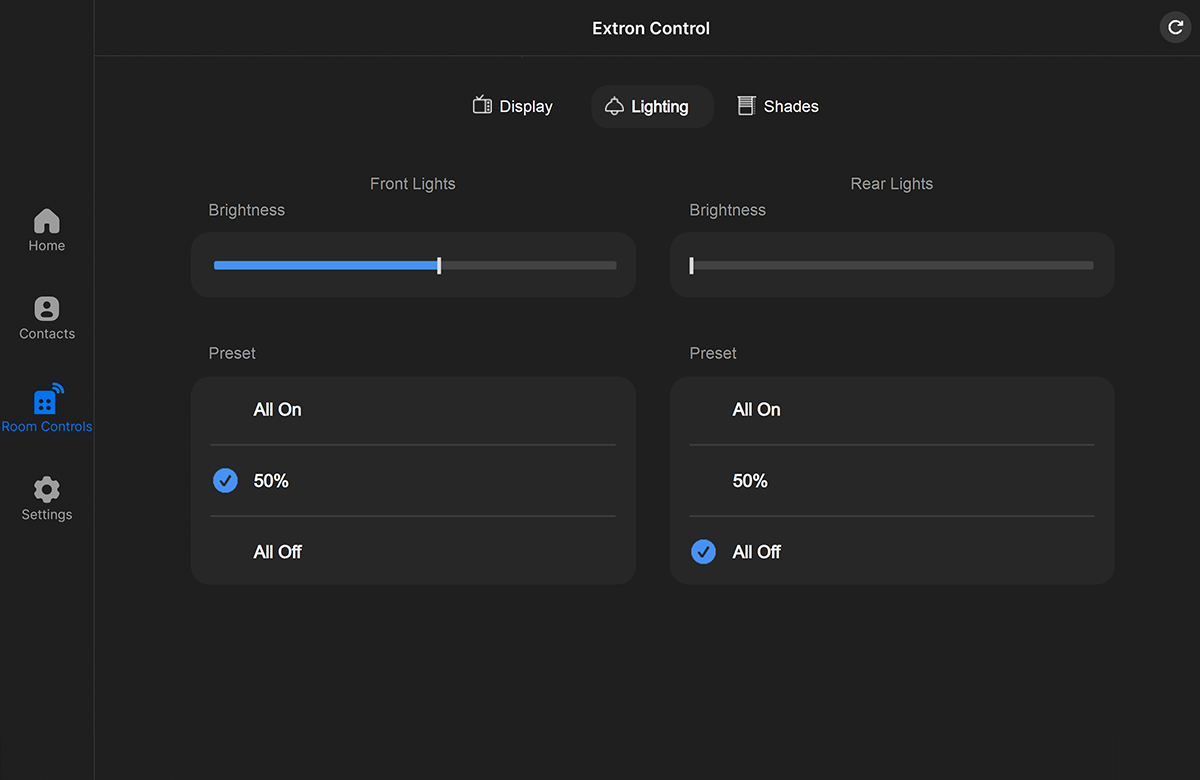The width and height of the screenshot is (1200, 780).
Task: Select the Lighting tab
Action: [x=652, y=106]
